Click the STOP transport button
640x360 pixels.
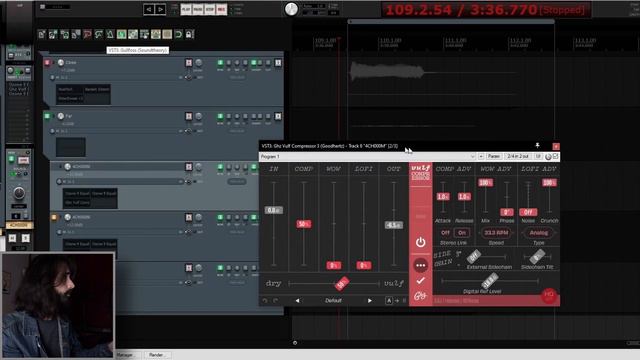(210, 9)
